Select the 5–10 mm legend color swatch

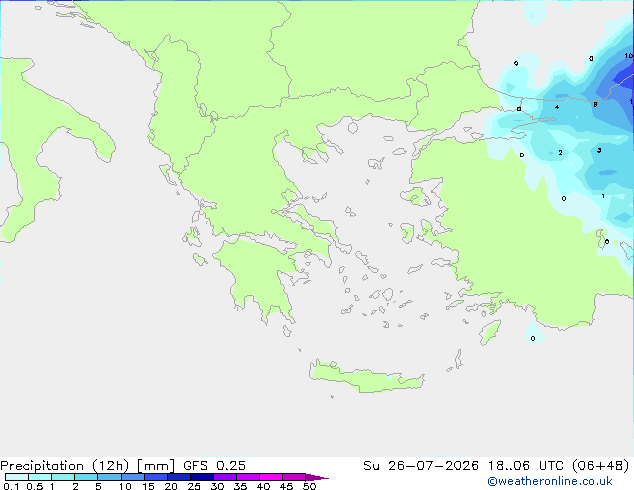tap(109, 477)
